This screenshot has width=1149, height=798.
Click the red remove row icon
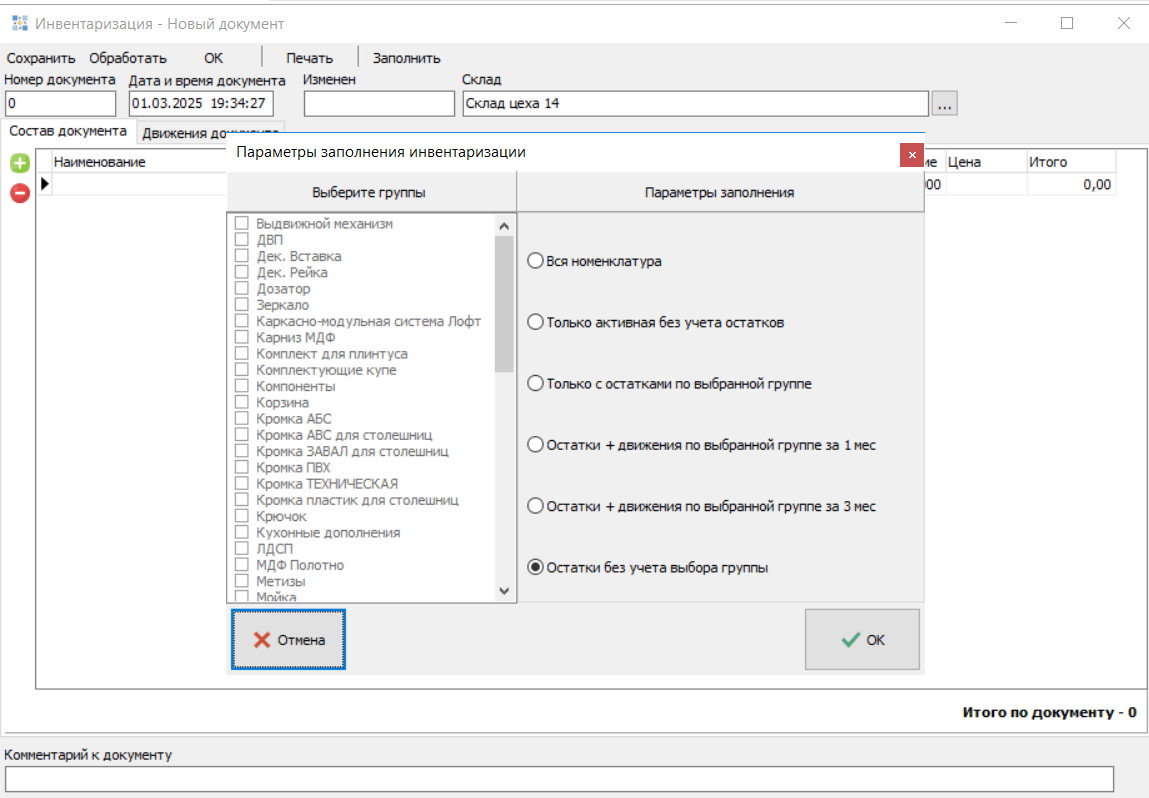(x=19, y=193)
